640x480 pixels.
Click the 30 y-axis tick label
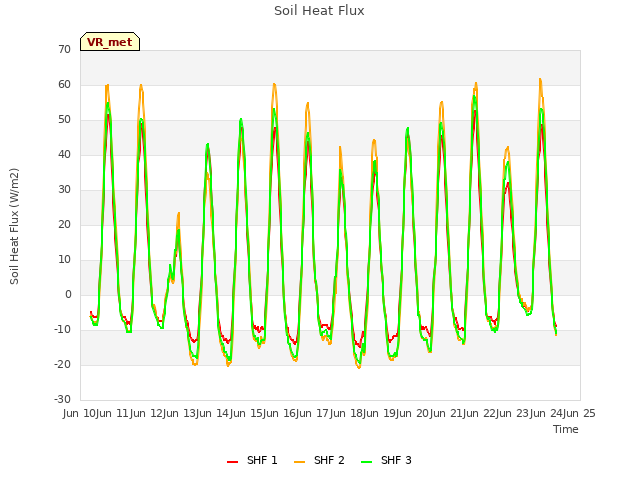click(64, 190)
